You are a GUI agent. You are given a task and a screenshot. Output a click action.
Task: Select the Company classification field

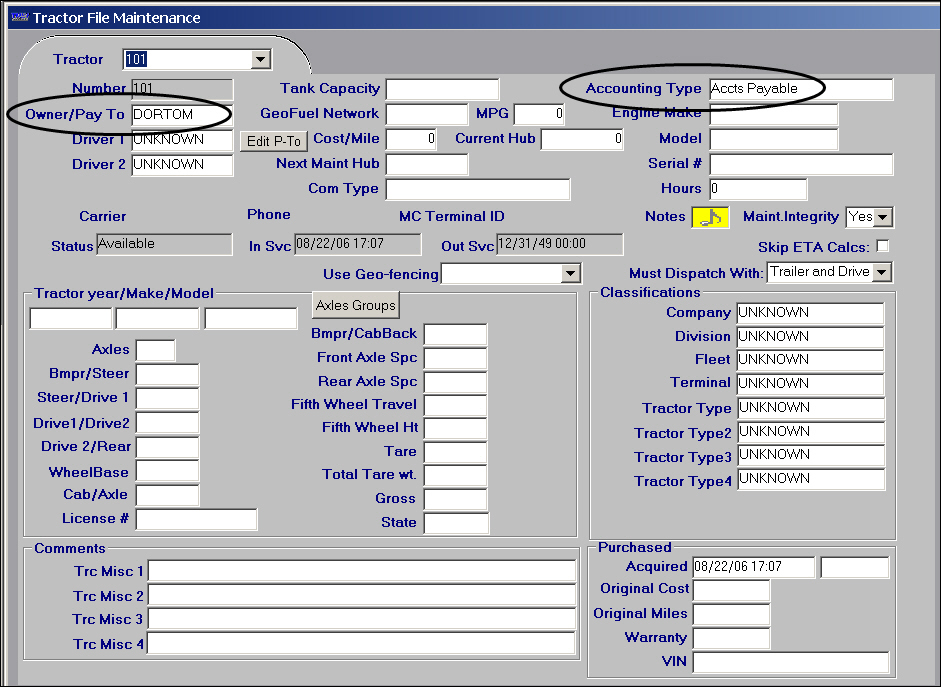[810, 313]
